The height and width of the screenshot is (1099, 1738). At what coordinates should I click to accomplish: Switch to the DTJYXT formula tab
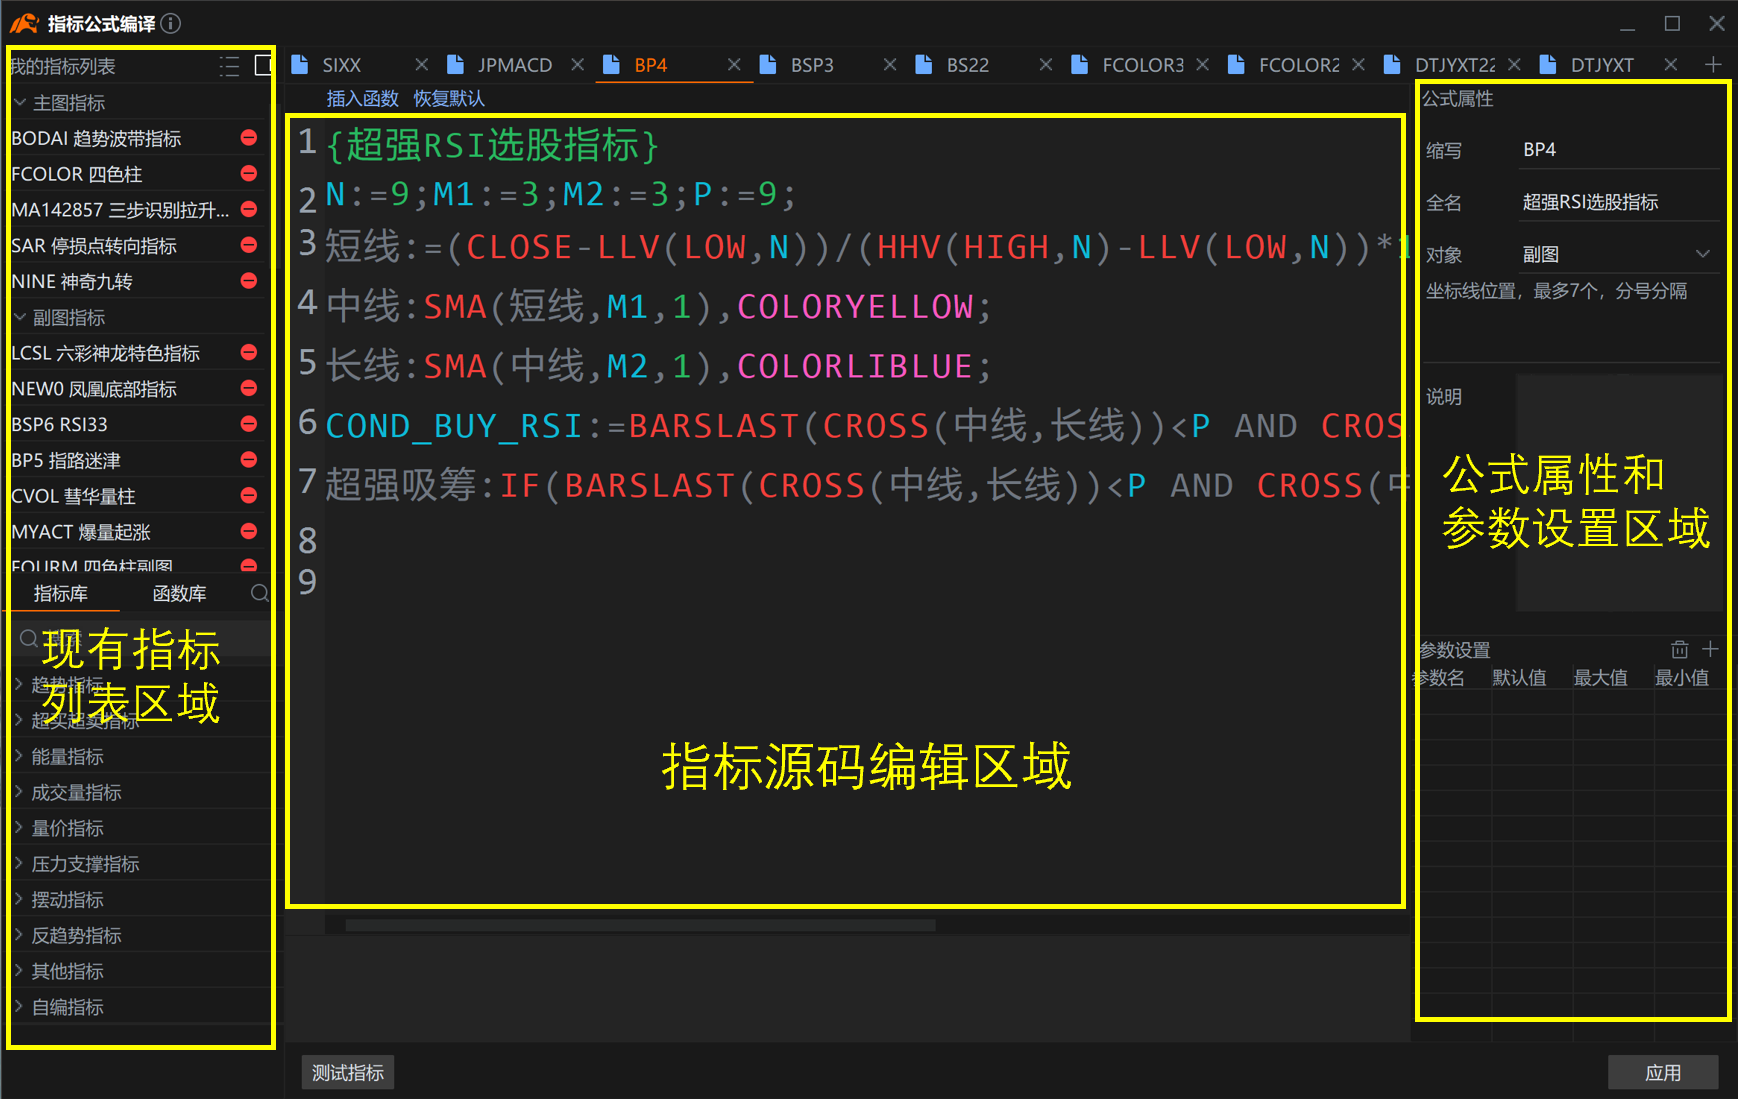coord(1601,65)
